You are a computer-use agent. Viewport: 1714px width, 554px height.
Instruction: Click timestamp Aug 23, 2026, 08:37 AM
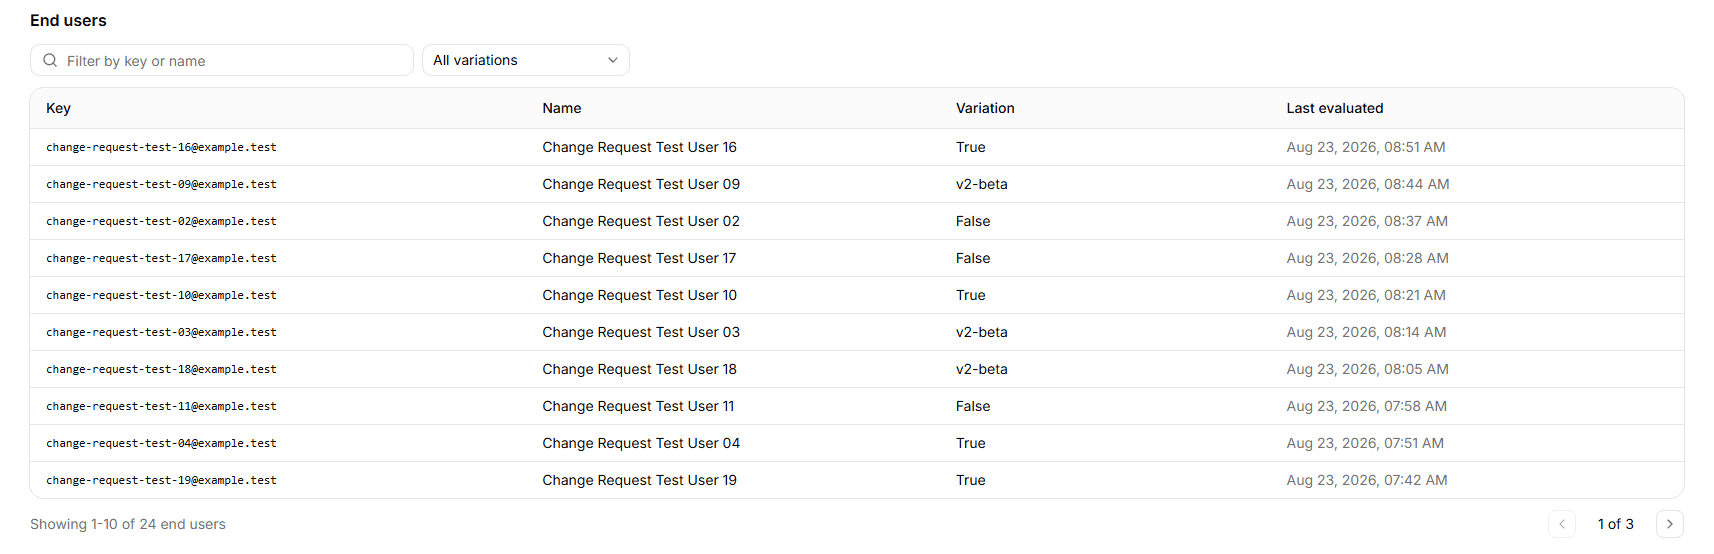pyautogui.click(x=1367, y=221)
